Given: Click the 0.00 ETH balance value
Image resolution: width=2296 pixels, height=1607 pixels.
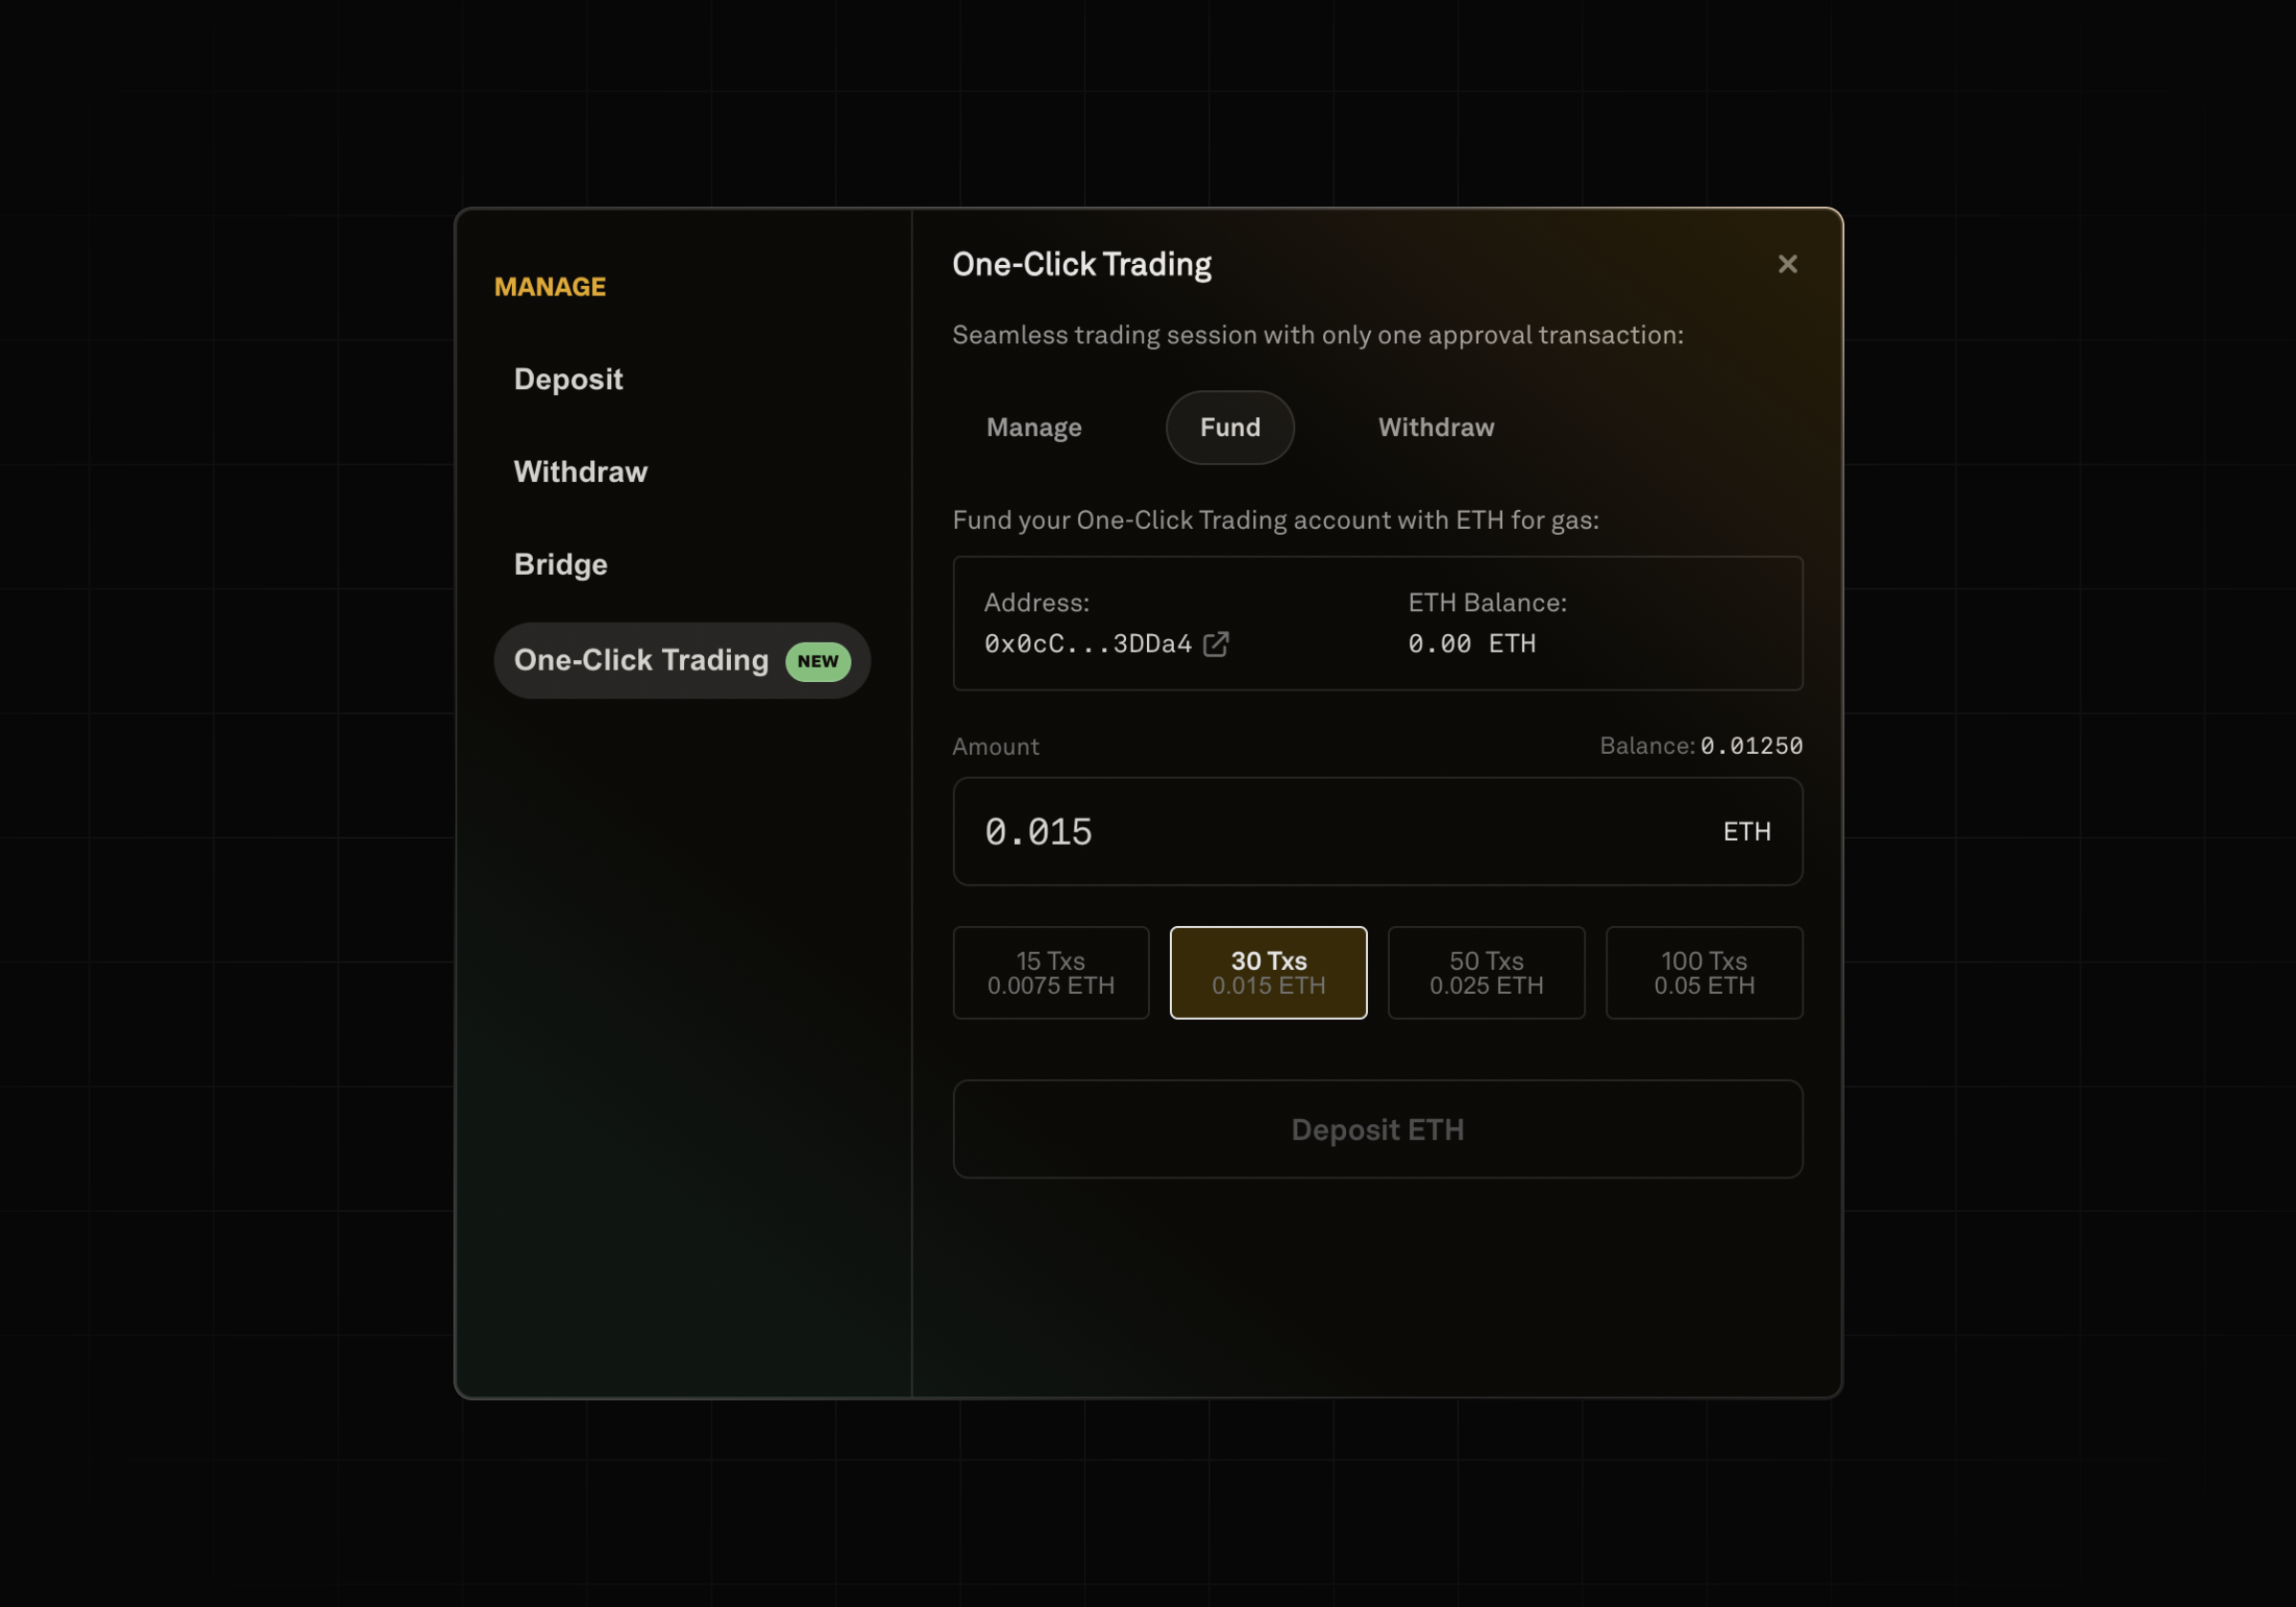Looking at the screenshot, I should (1472, 644).
